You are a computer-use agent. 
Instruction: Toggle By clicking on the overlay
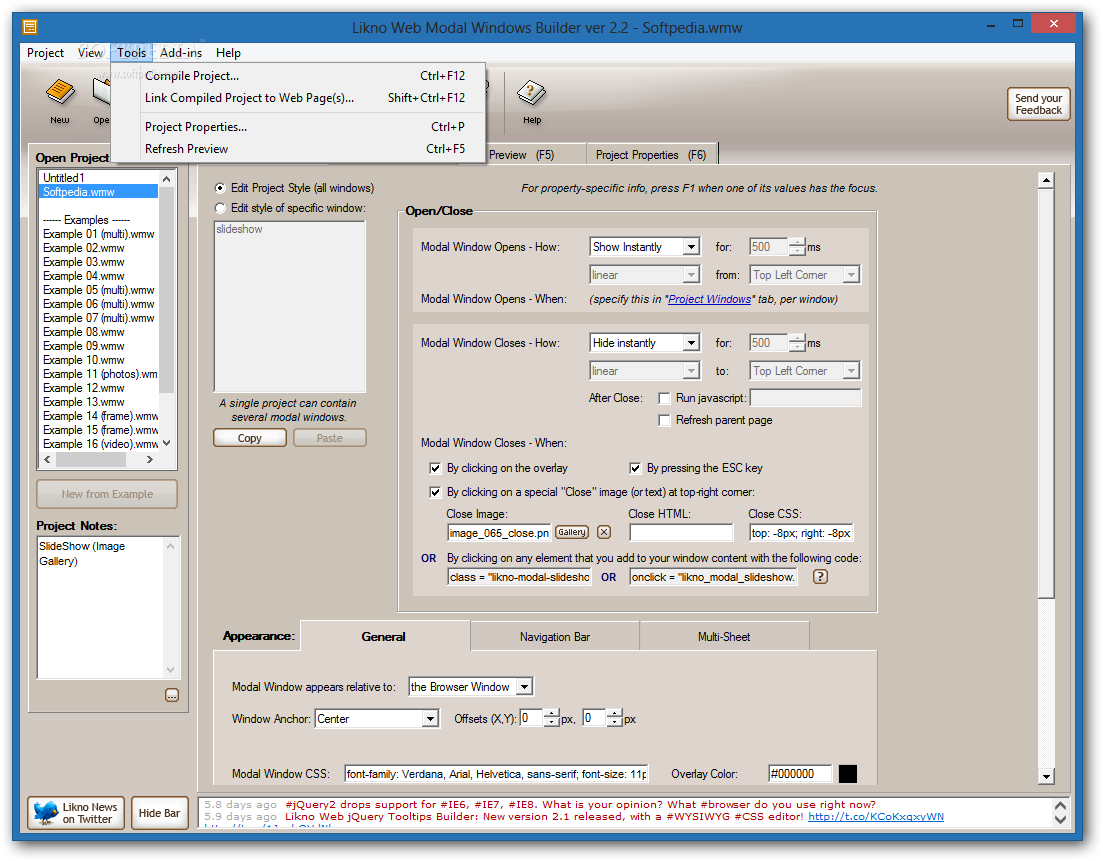click(x=435, y=468)
